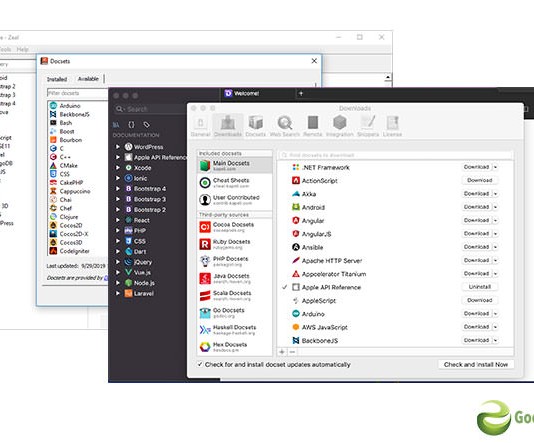
Task: Select the AWS JavaScript row in downloads
Action: pos(396,327)
